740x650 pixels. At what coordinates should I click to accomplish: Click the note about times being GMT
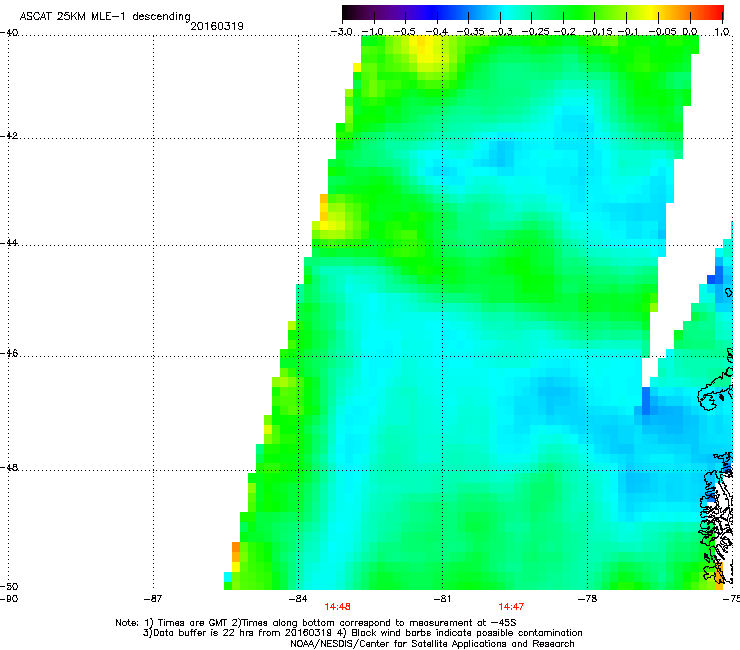pyautogui.click(x=191, y=623)
